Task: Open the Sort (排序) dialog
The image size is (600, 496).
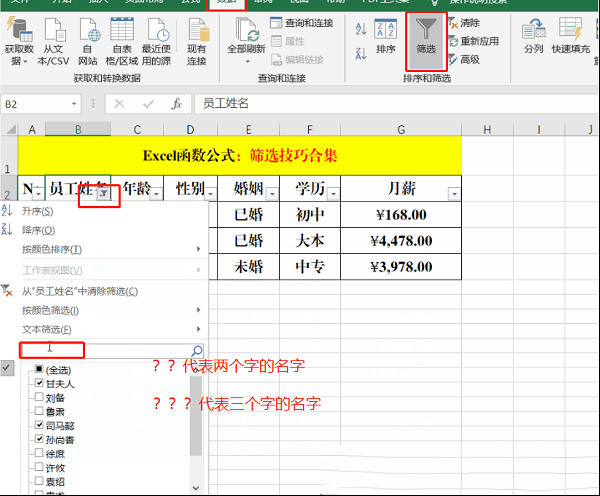Action: coord(385,36)
